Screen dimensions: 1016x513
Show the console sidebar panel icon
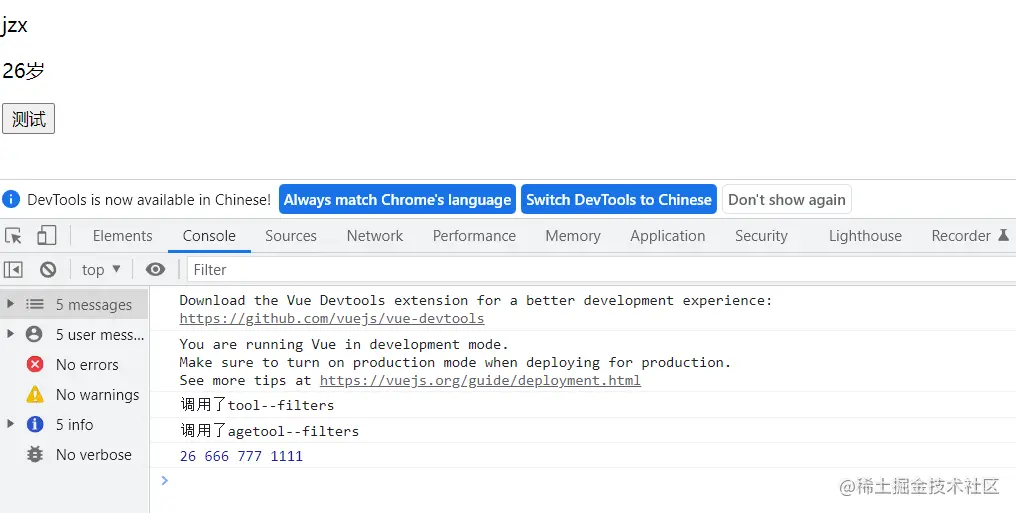pos(13,269)
